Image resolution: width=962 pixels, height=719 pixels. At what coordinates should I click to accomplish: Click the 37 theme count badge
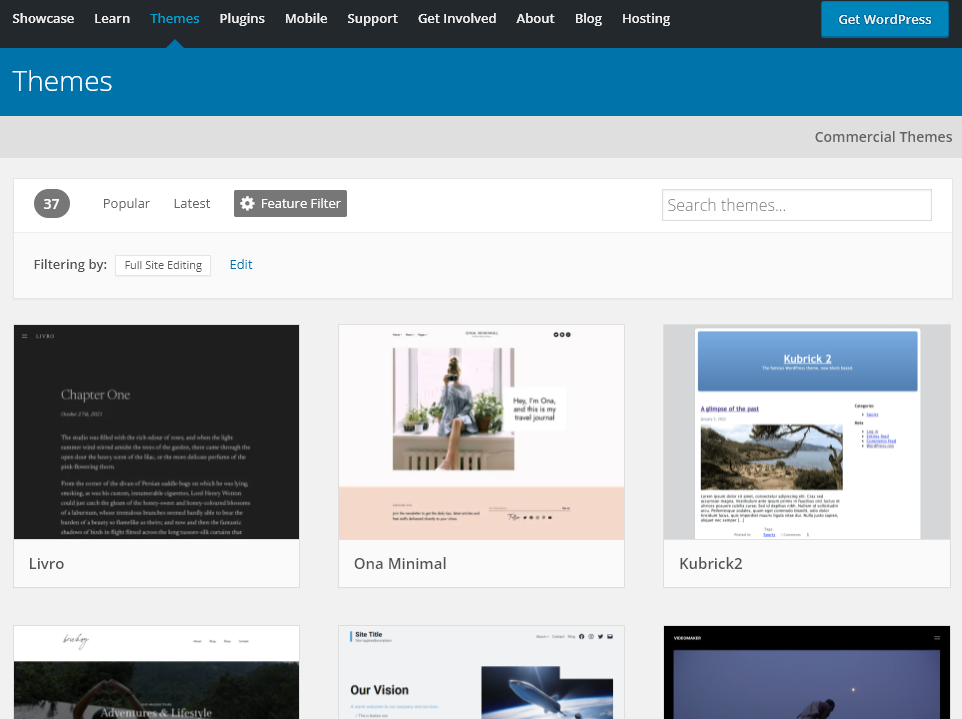[52, 204]
